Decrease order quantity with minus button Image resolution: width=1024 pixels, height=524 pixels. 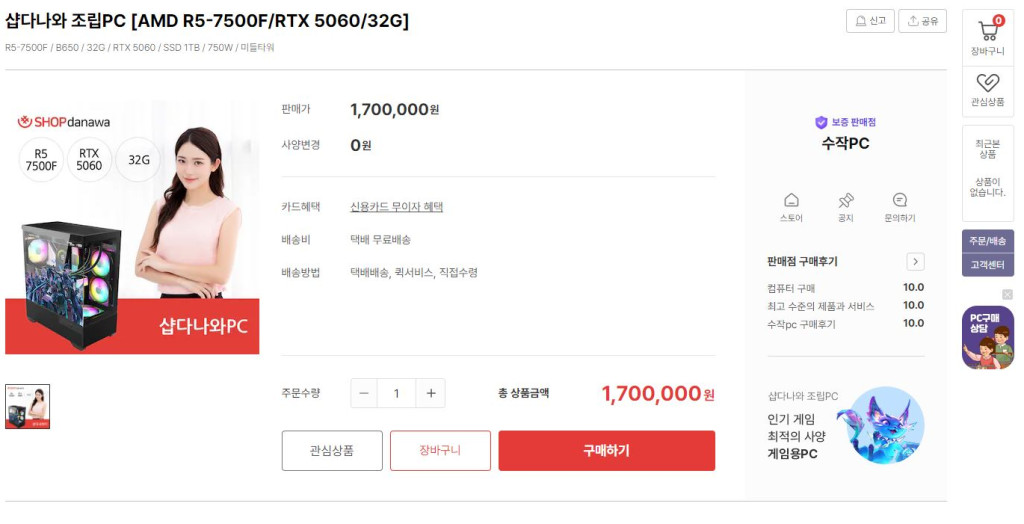(364, 393)
